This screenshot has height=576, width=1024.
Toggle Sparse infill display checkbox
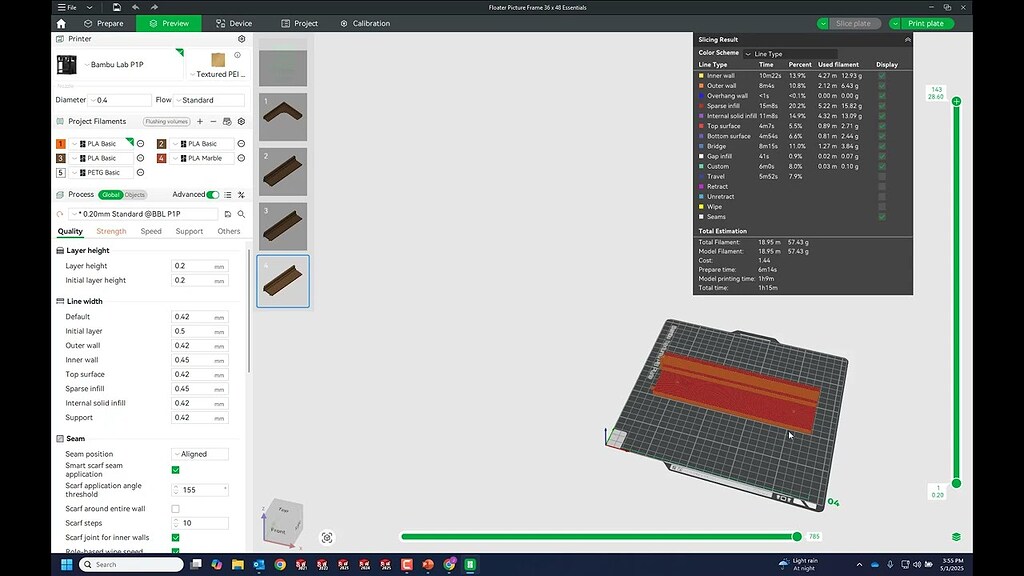tap(882, 106)
